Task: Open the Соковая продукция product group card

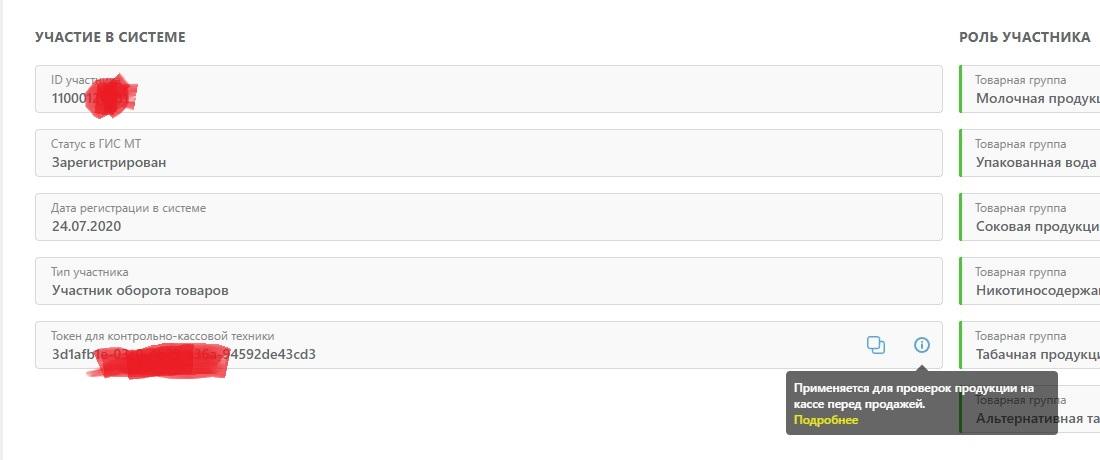Action: point(1030,217)
